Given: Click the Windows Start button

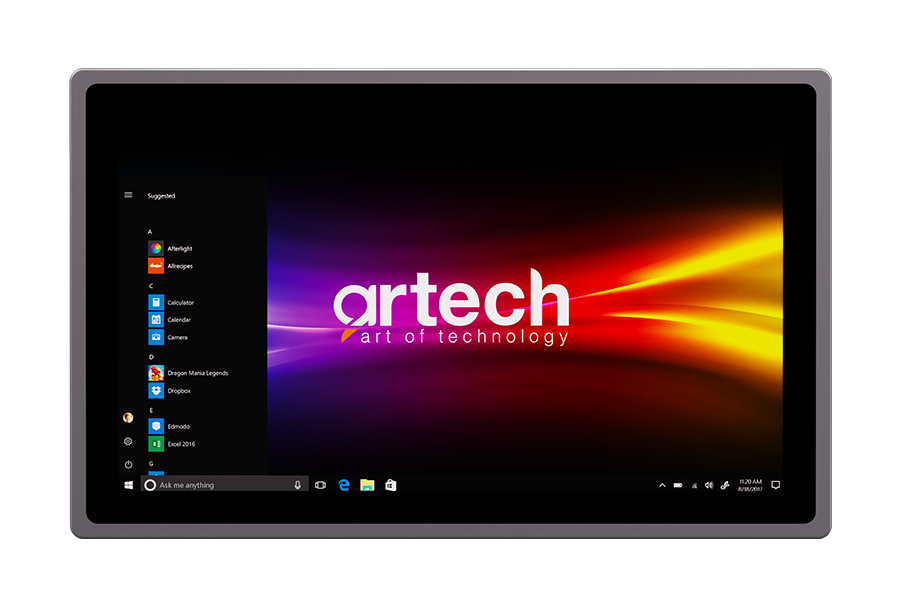Looking at the screenshot, I should tap(129, 485).
